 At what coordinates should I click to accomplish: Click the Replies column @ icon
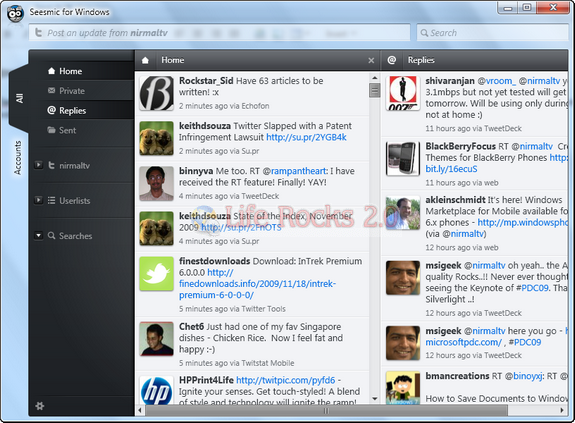pyautogui.click(x=392, y=60)
